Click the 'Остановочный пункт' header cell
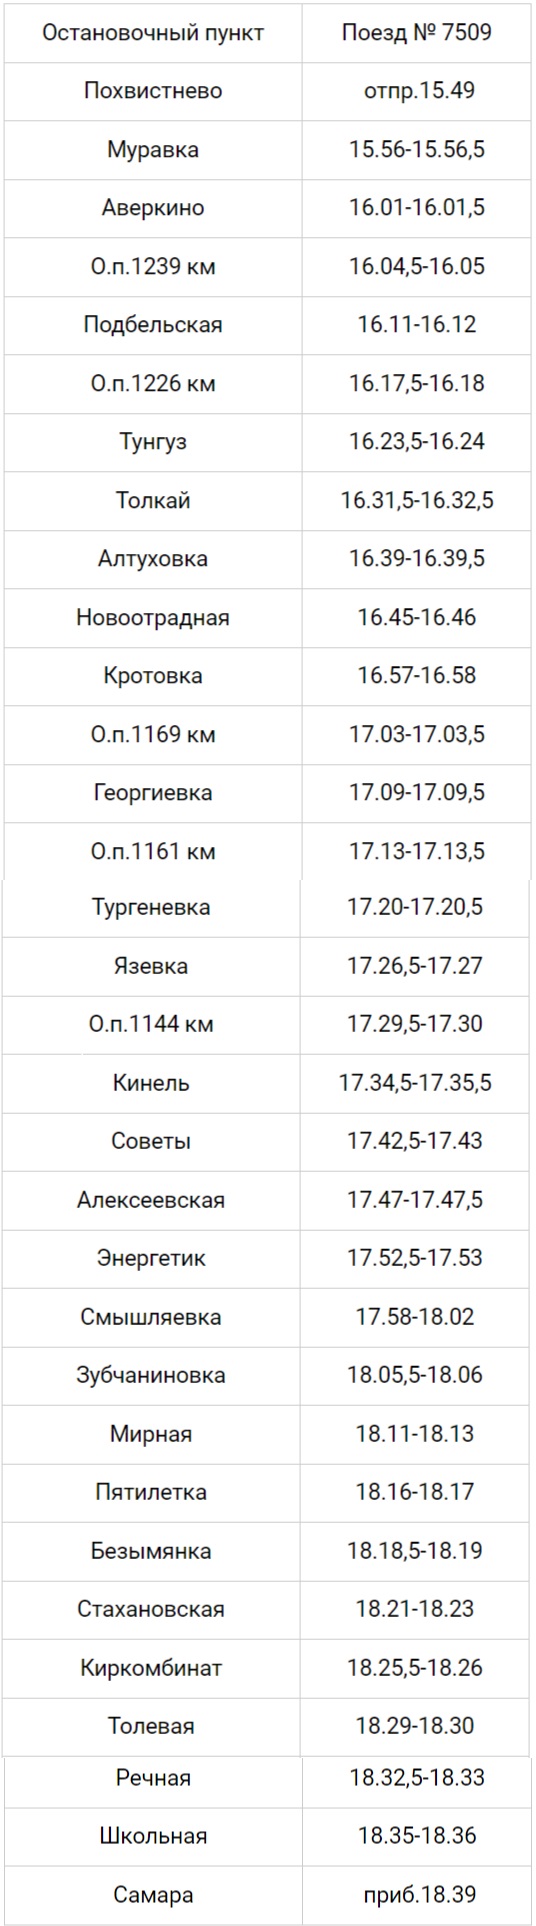The image size is (536, 1926). pos(152,33)
